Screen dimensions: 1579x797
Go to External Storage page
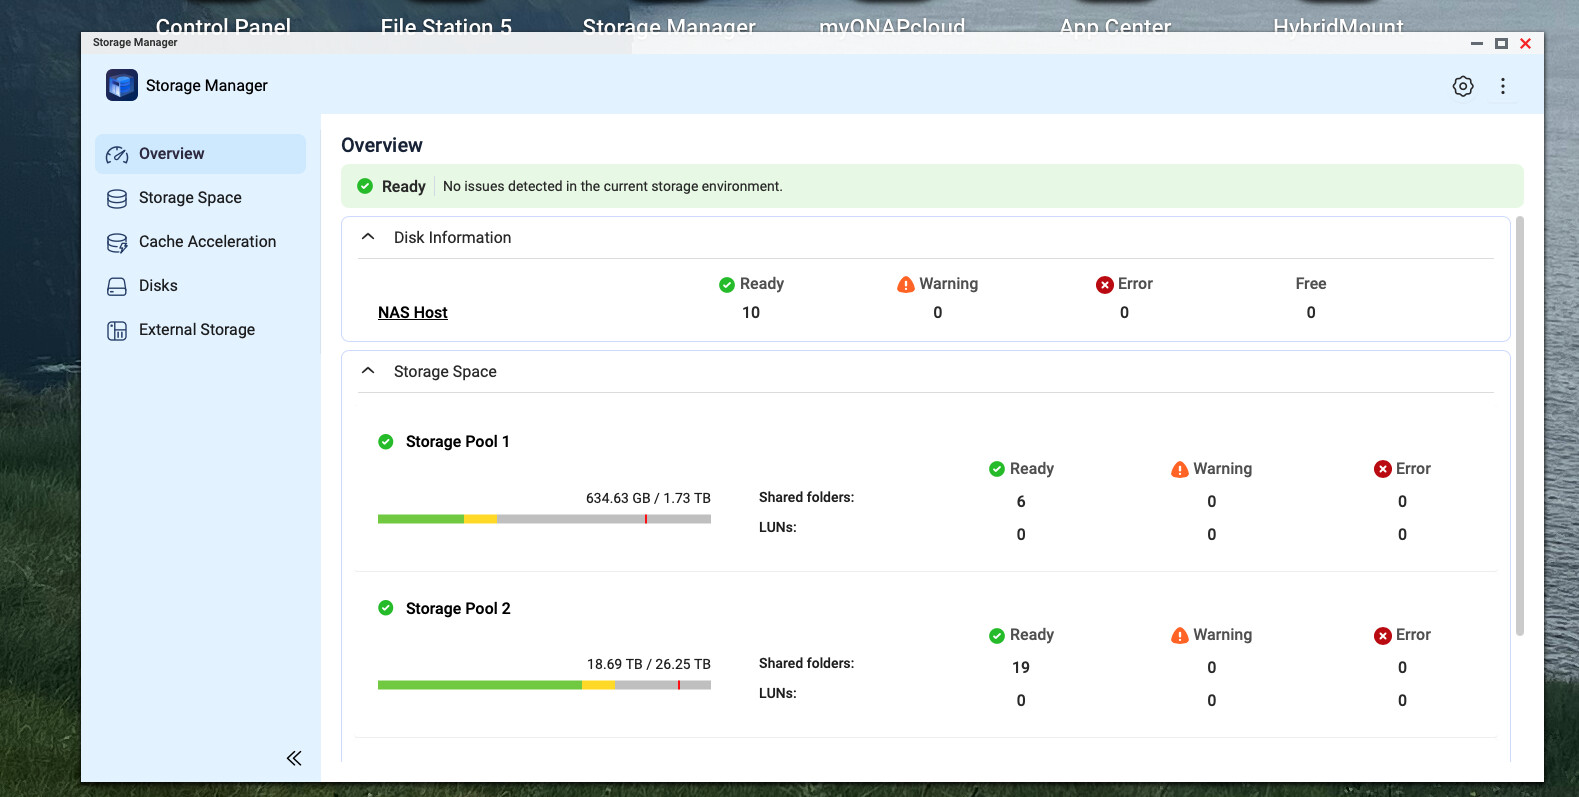[197, 330]
